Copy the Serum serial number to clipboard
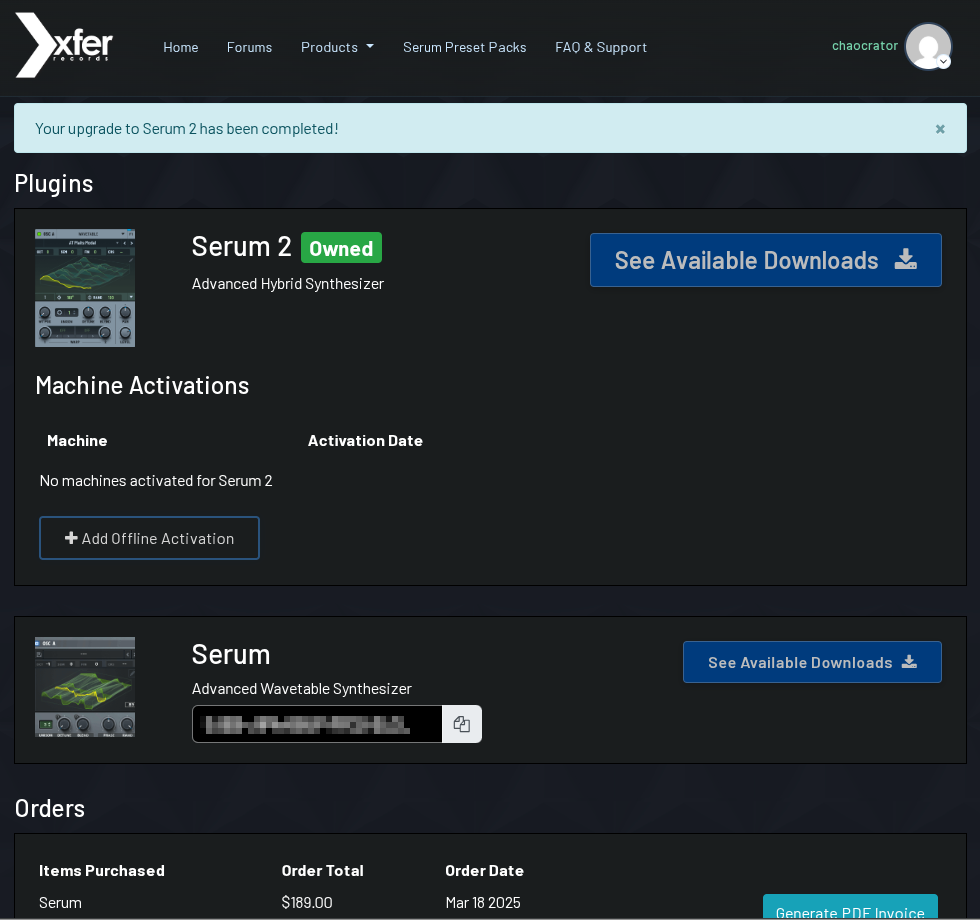Image resolution: width=980 pixels, height=920 pixels. [461, 724]
